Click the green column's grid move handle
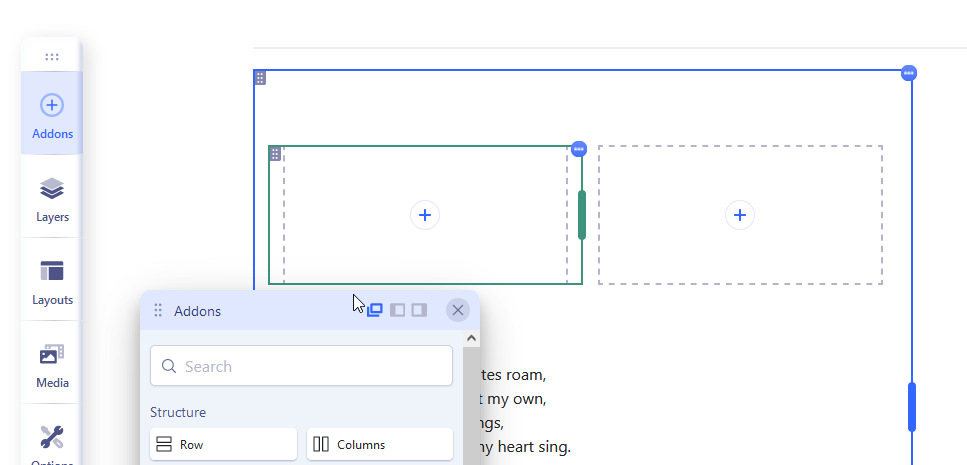Screen dimensions: 967x465 (x=275, y=154)
